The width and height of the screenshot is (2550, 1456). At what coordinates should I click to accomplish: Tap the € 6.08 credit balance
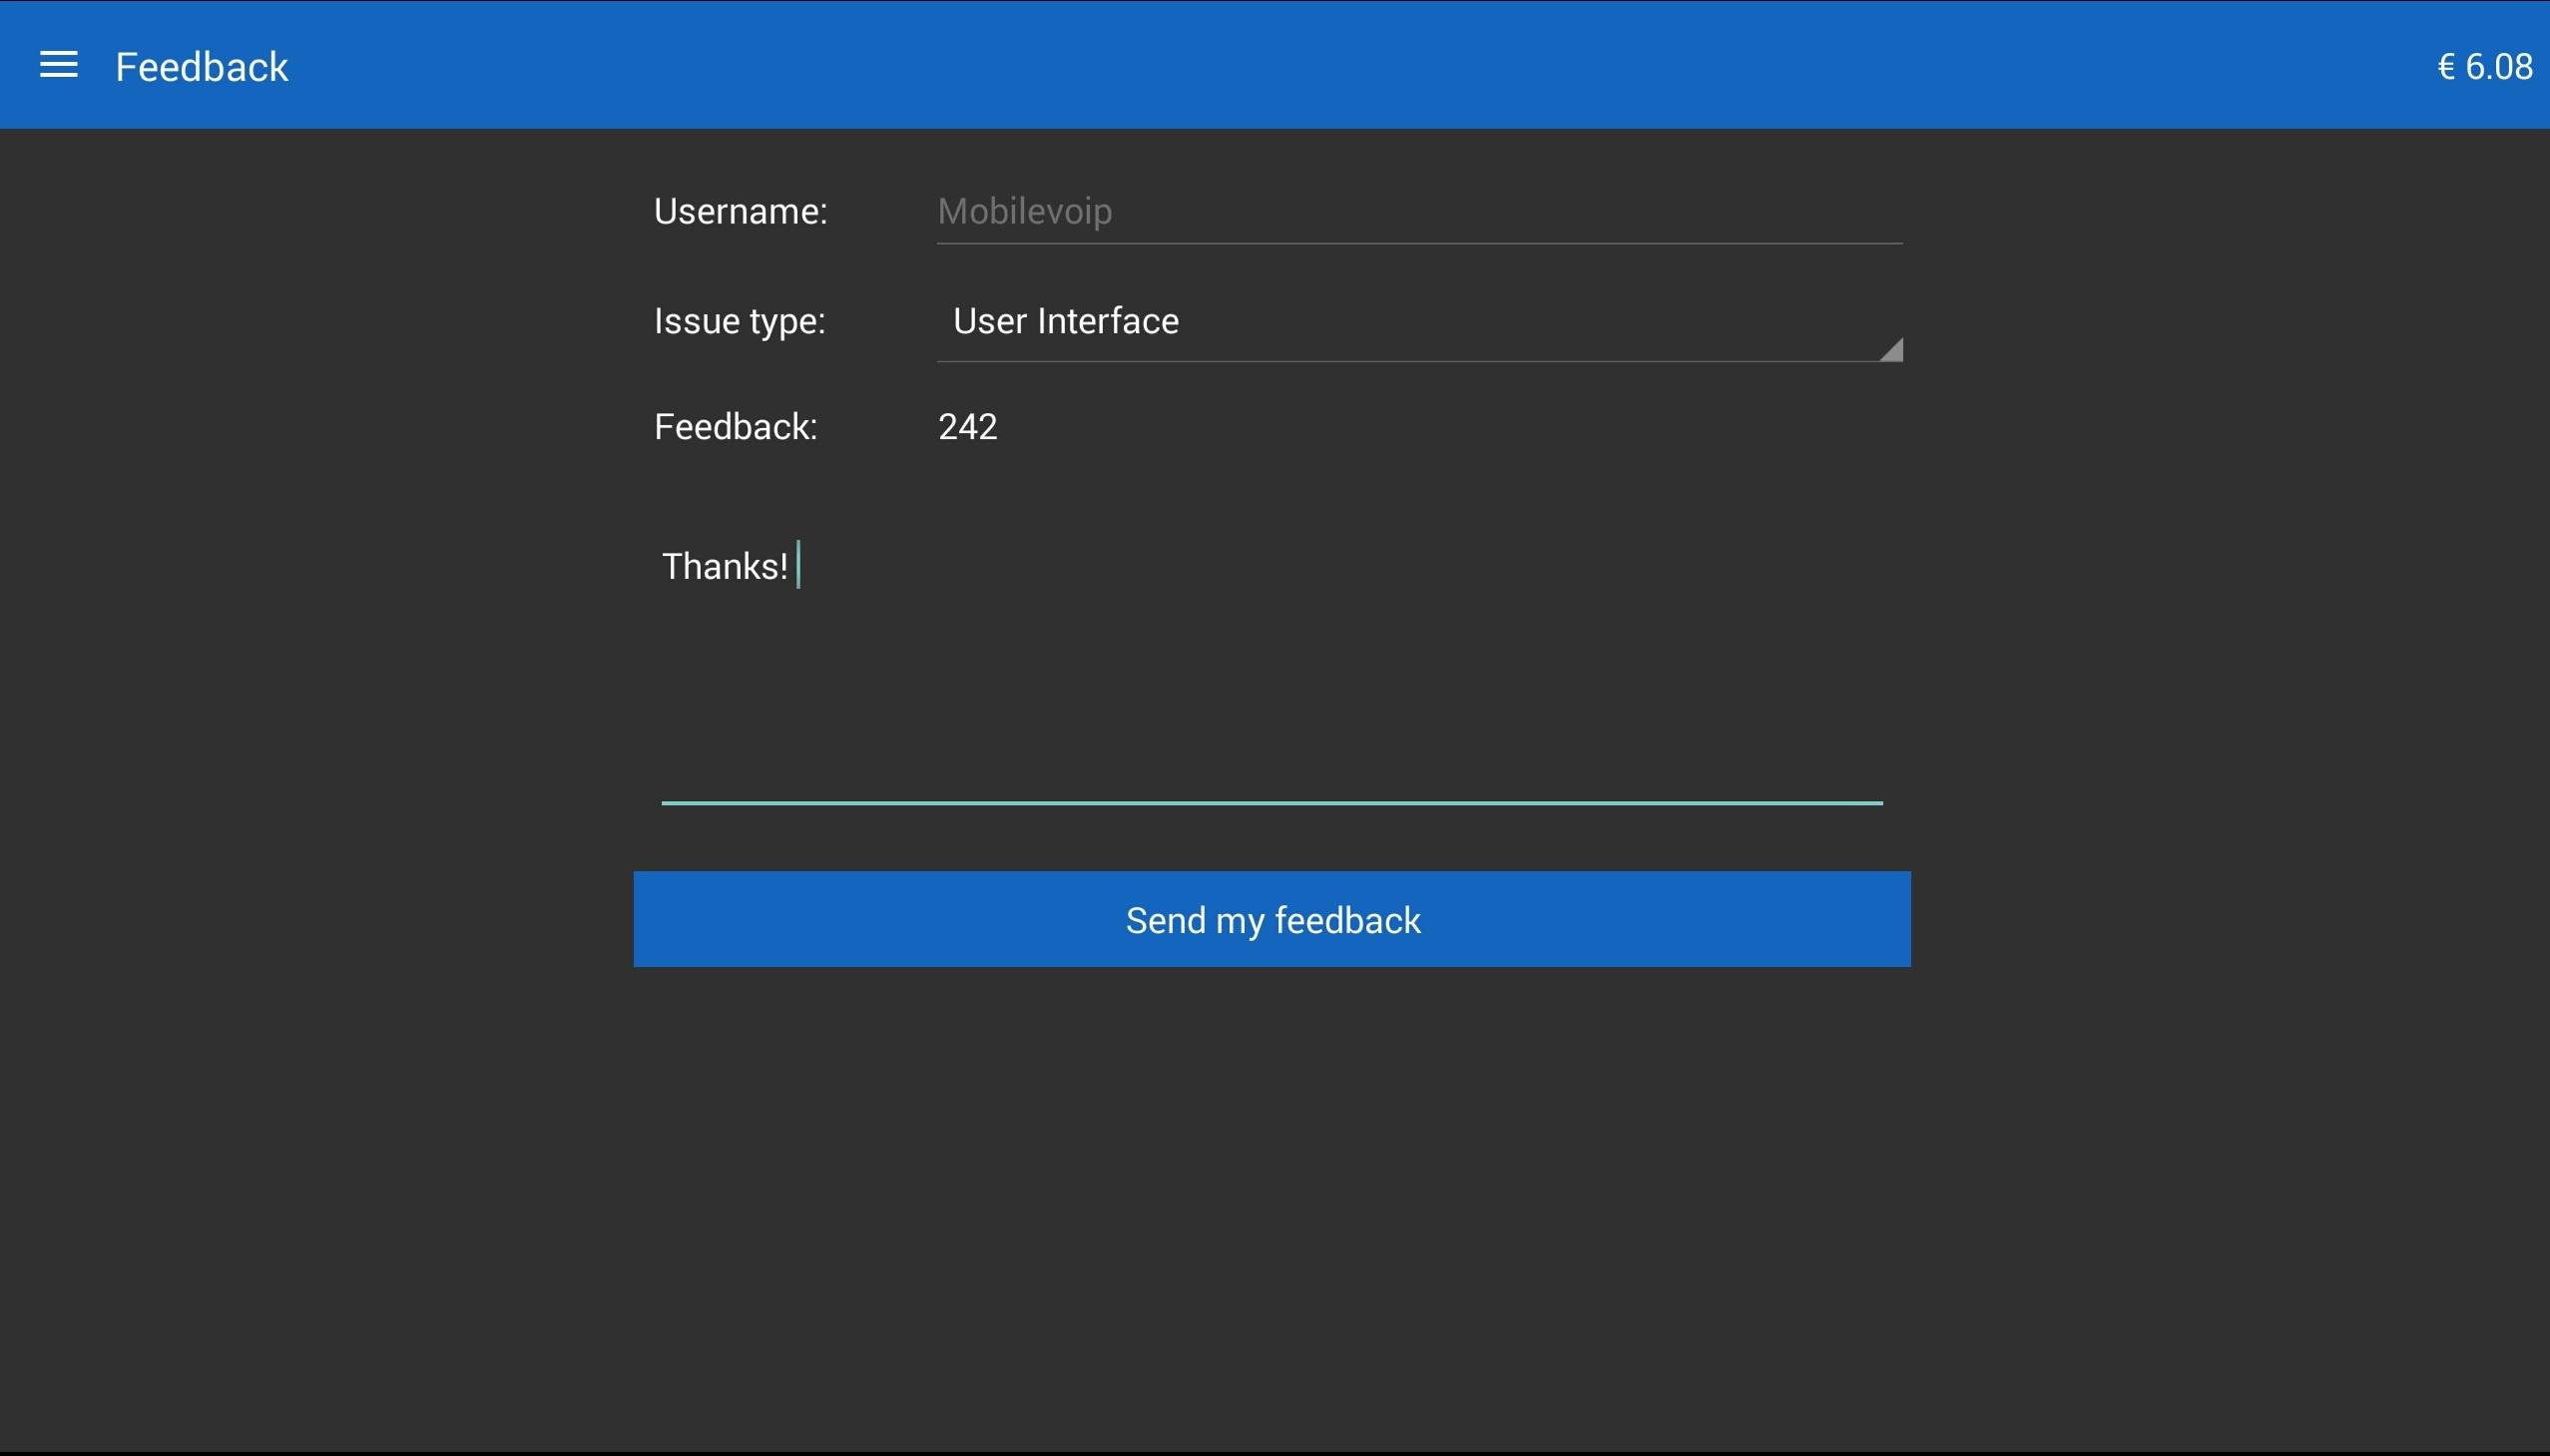click(2484, 67)
